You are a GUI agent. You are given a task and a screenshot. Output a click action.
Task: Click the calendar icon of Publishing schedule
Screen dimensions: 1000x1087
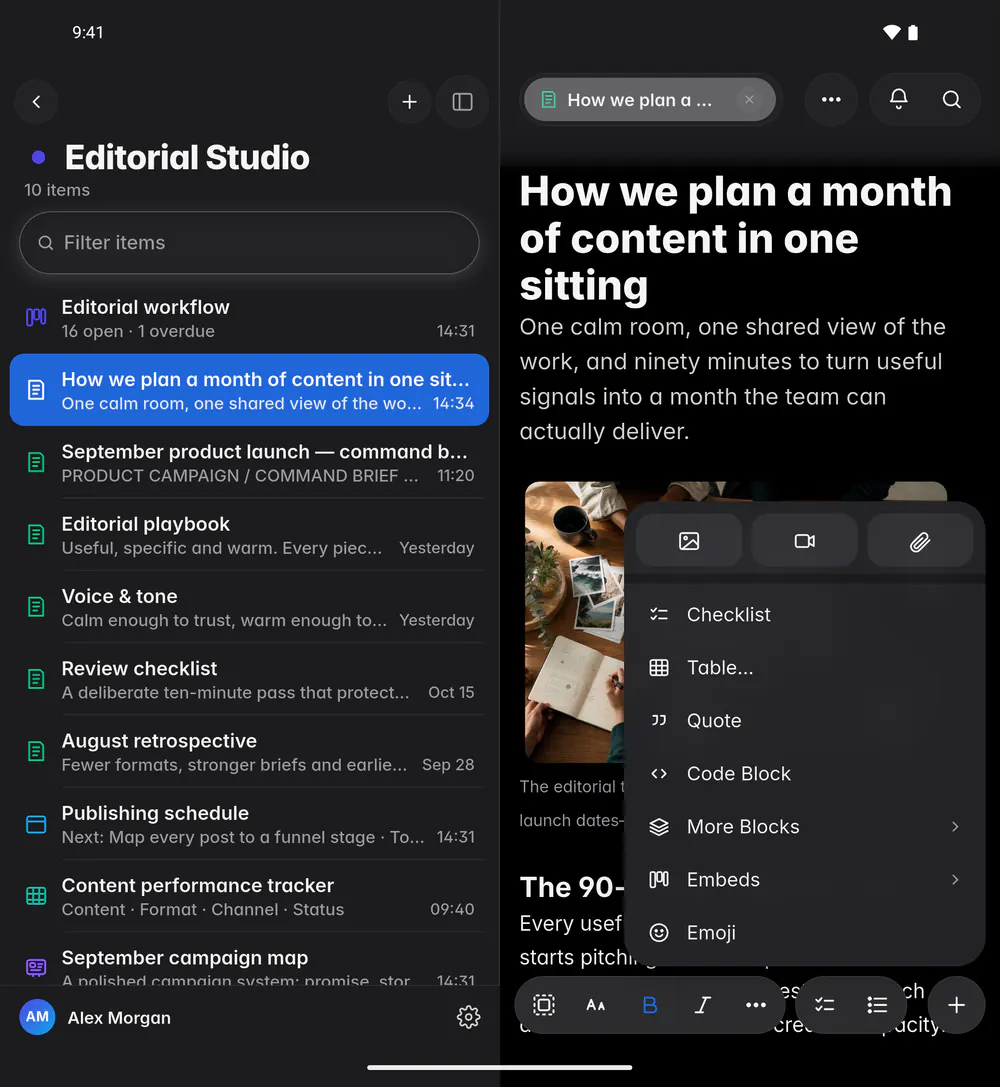pos(36,824)
